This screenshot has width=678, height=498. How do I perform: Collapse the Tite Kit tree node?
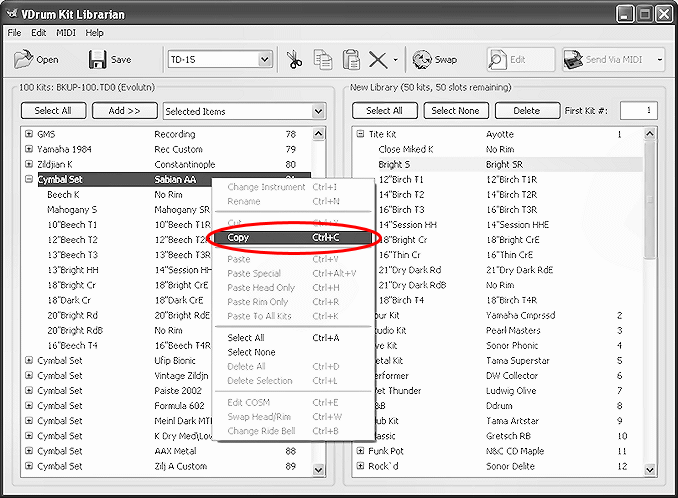coord(360,134)
